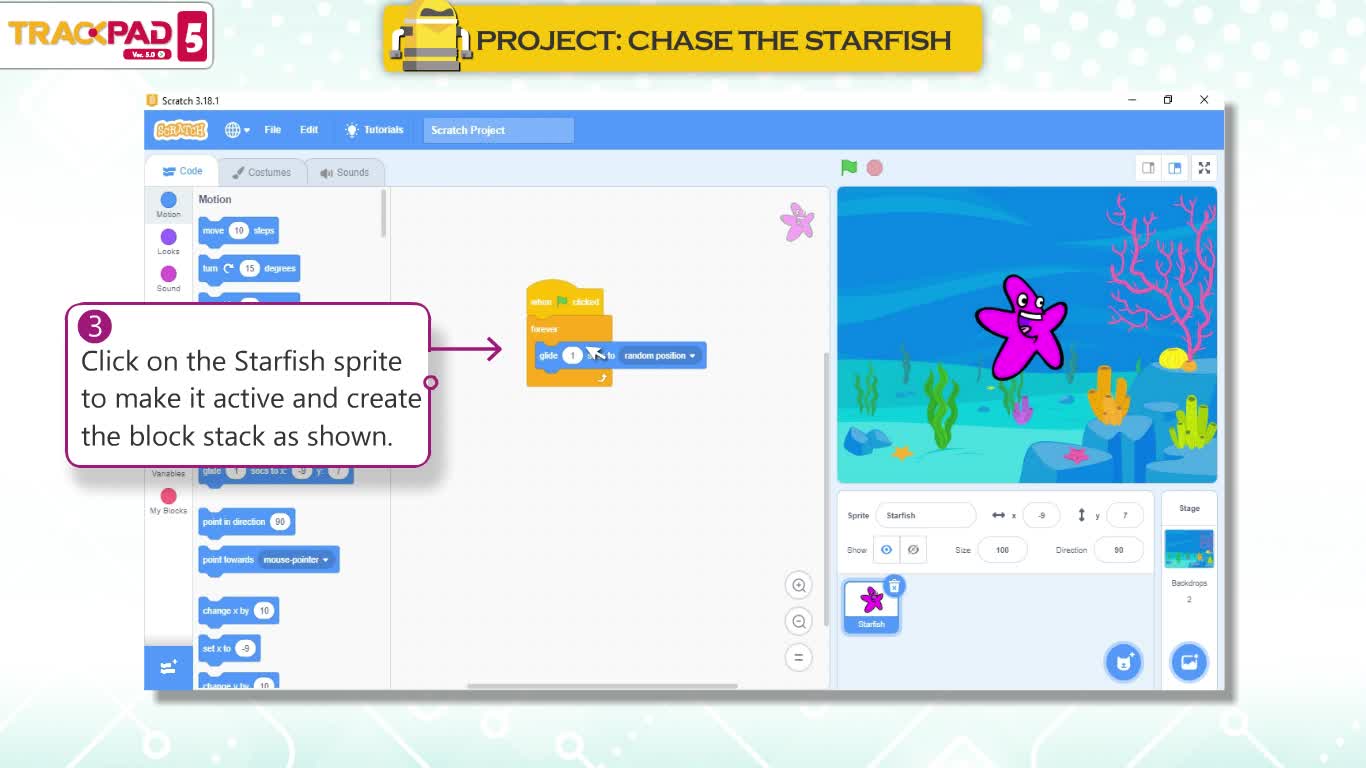Edit the sprite Size field
Screen dimensions: 1366x768
[1002, 550]
